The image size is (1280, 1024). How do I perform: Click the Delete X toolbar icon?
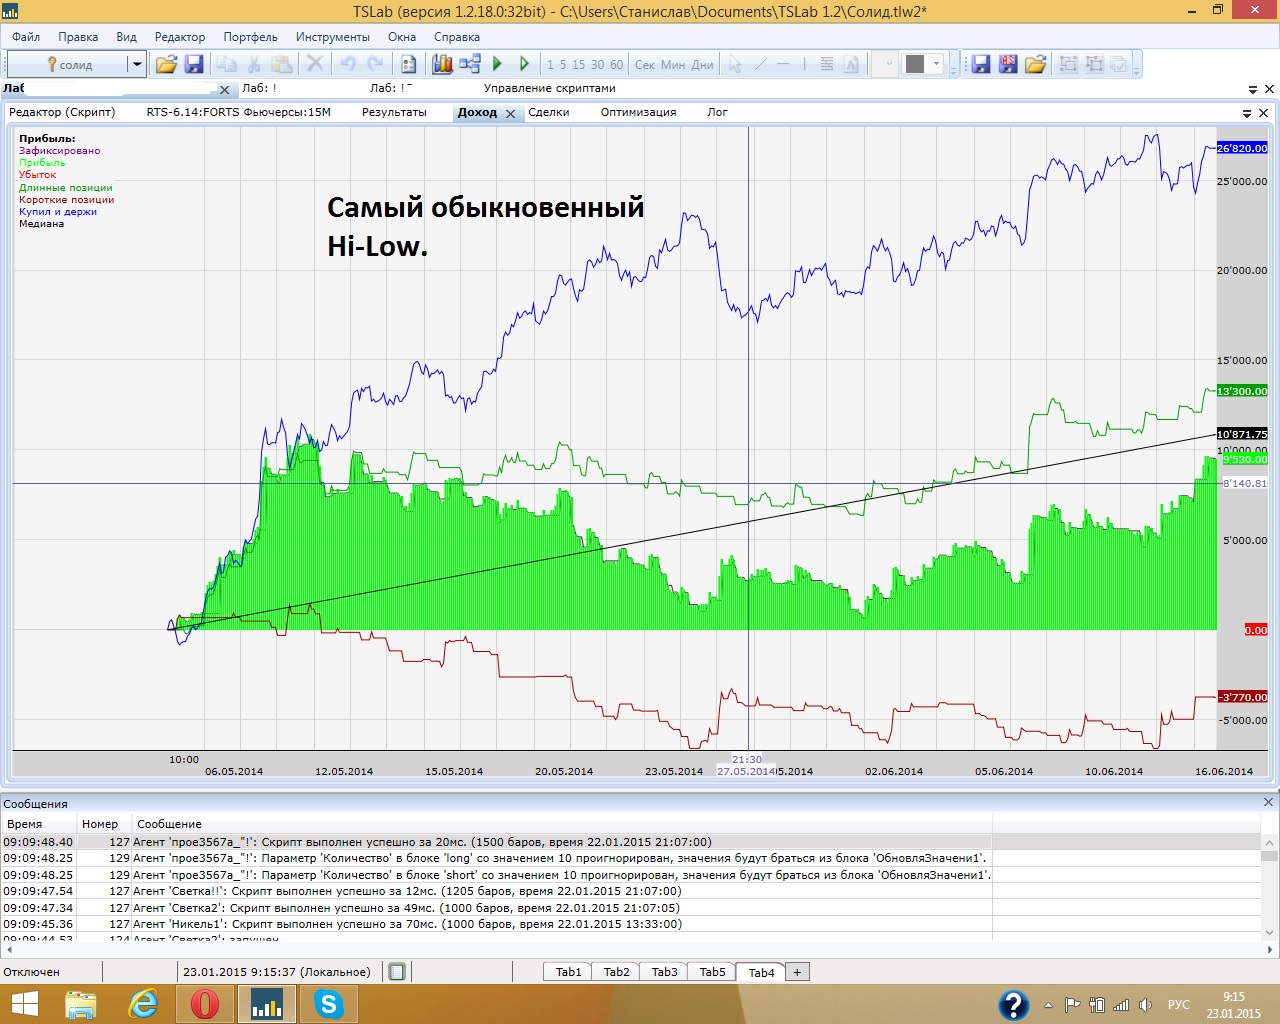(x=315, y=64)
